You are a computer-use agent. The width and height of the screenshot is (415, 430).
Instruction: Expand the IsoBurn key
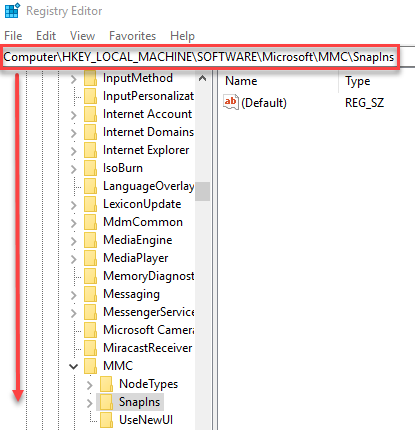click(74, 169)
